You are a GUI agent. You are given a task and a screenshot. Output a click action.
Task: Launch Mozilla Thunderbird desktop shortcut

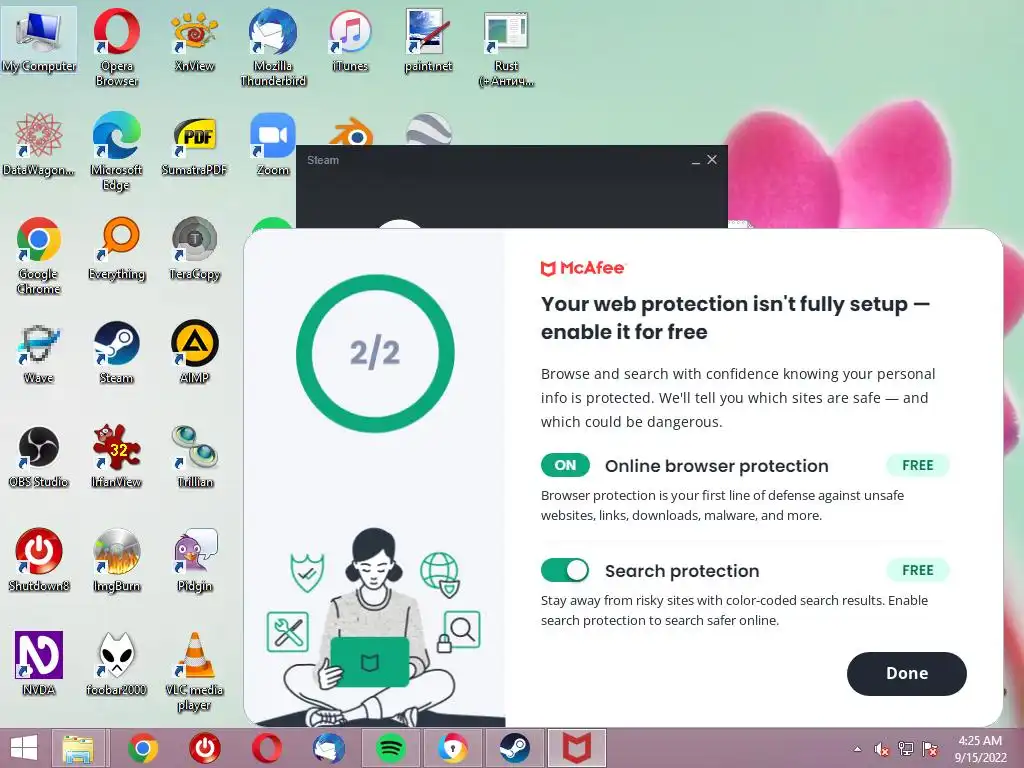tap(273, 47)
